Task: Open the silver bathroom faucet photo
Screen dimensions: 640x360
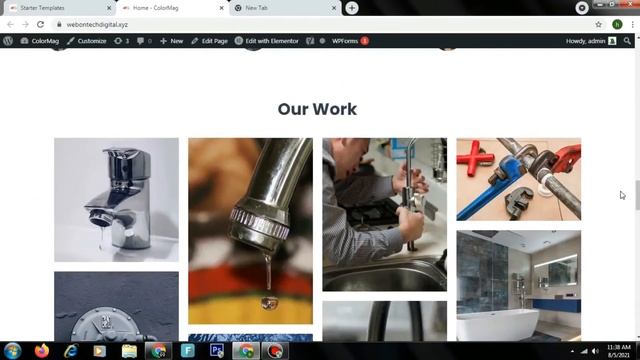Action: (116, 200)
